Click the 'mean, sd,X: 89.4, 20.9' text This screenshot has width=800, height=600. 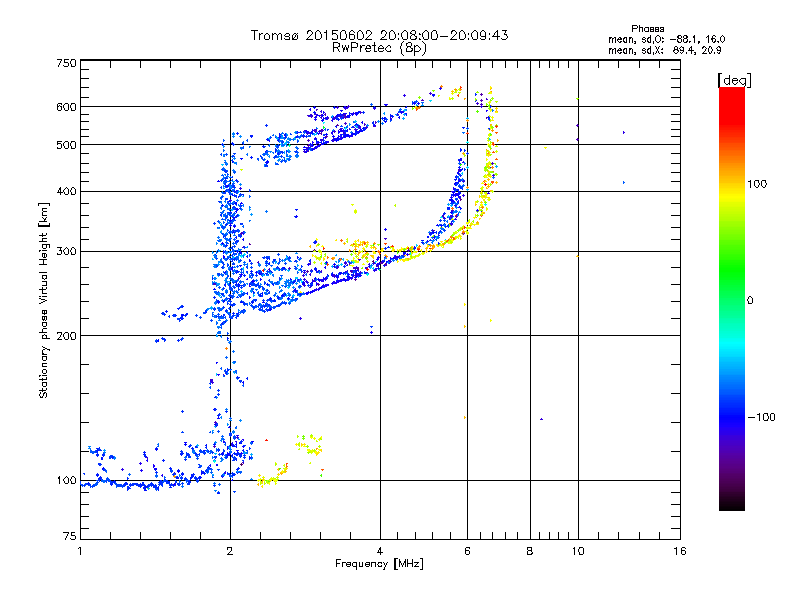664,50
